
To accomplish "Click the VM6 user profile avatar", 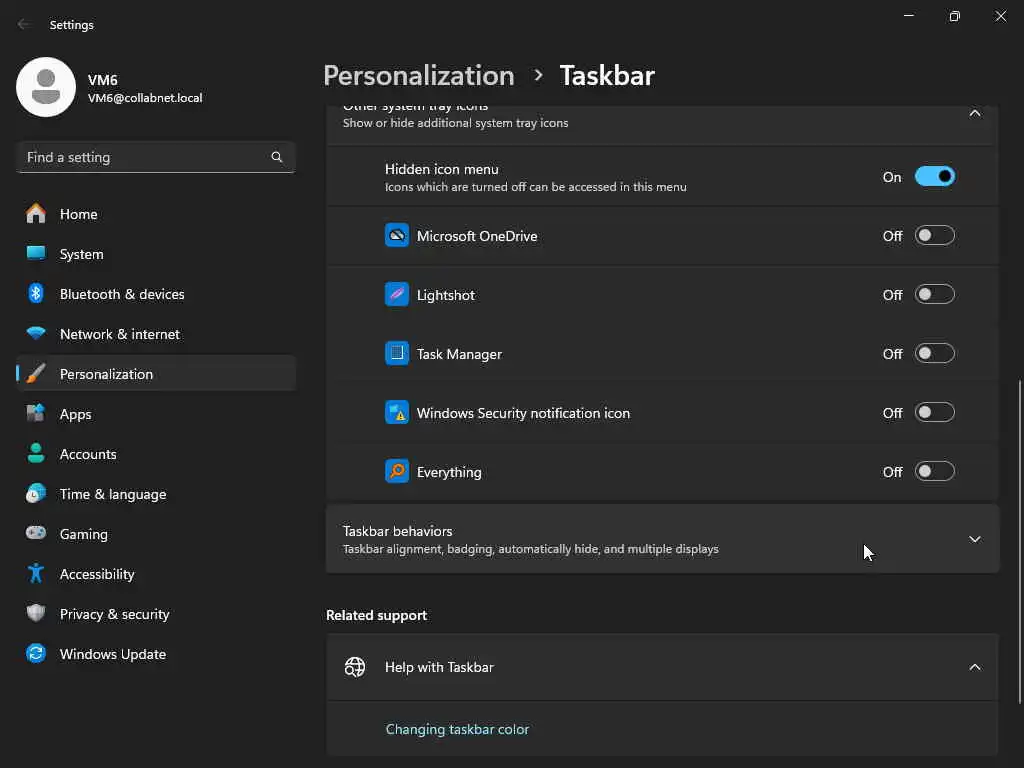I will click(x=46, y=87).
